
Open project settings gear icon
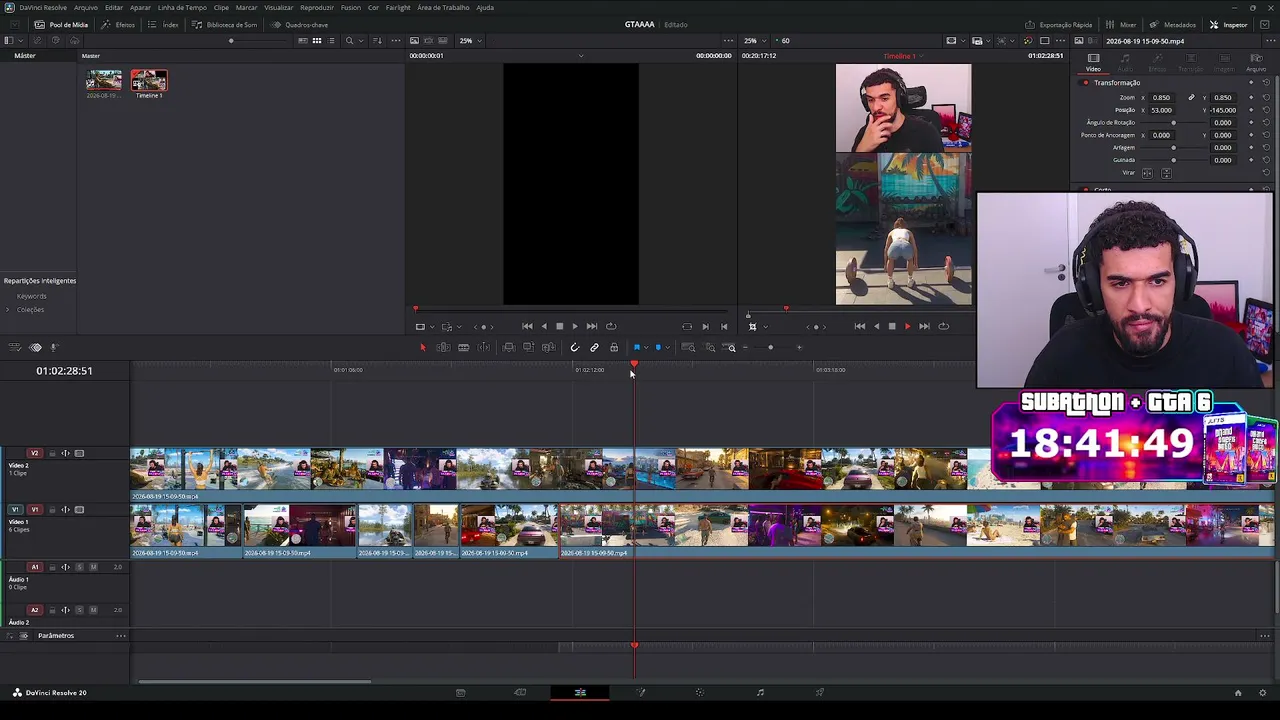pyautogui.click(x=1263, y=692)
